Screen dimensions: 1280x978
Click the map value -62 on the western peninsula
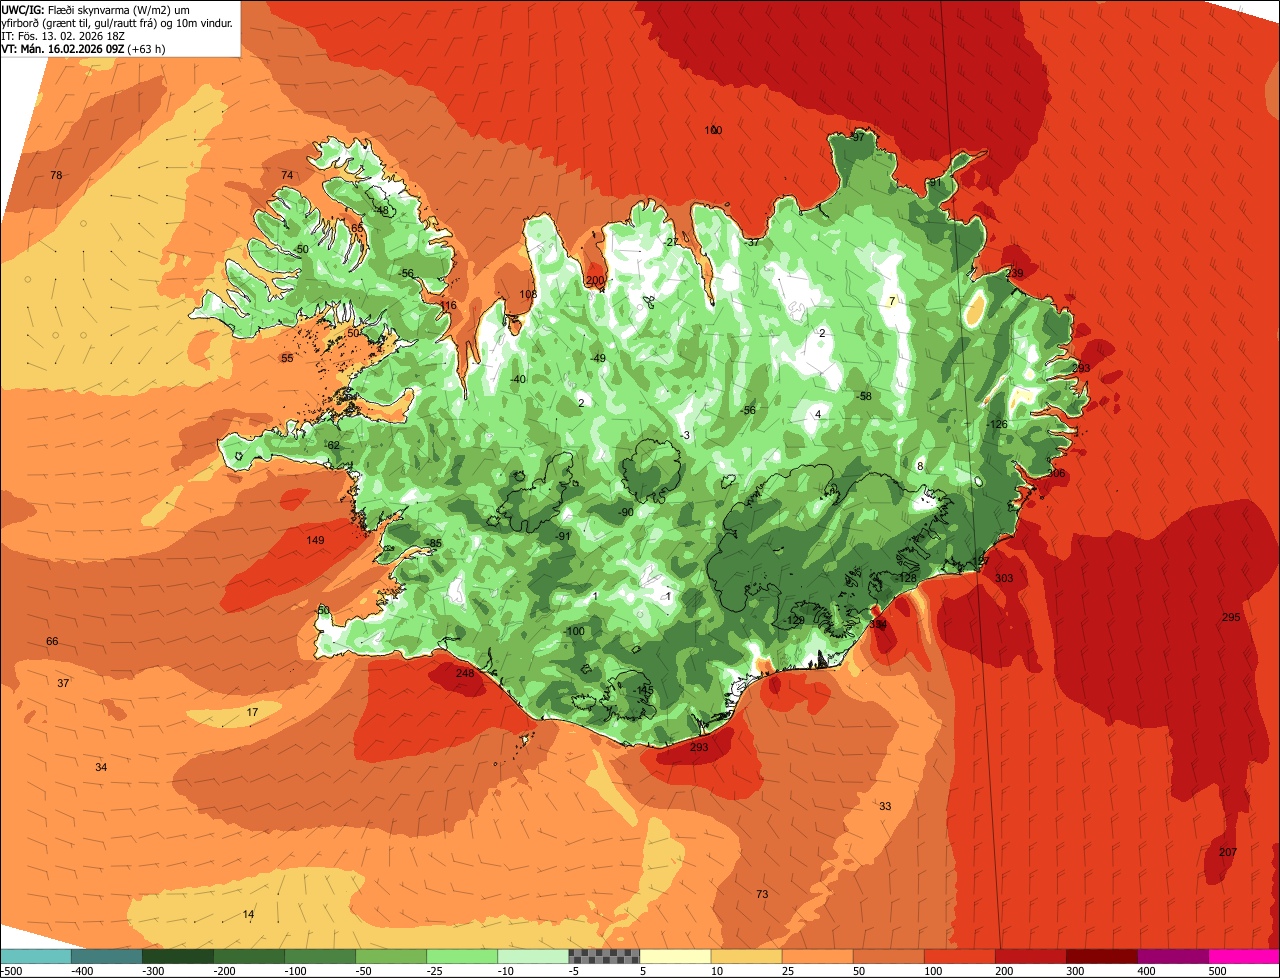332,446
